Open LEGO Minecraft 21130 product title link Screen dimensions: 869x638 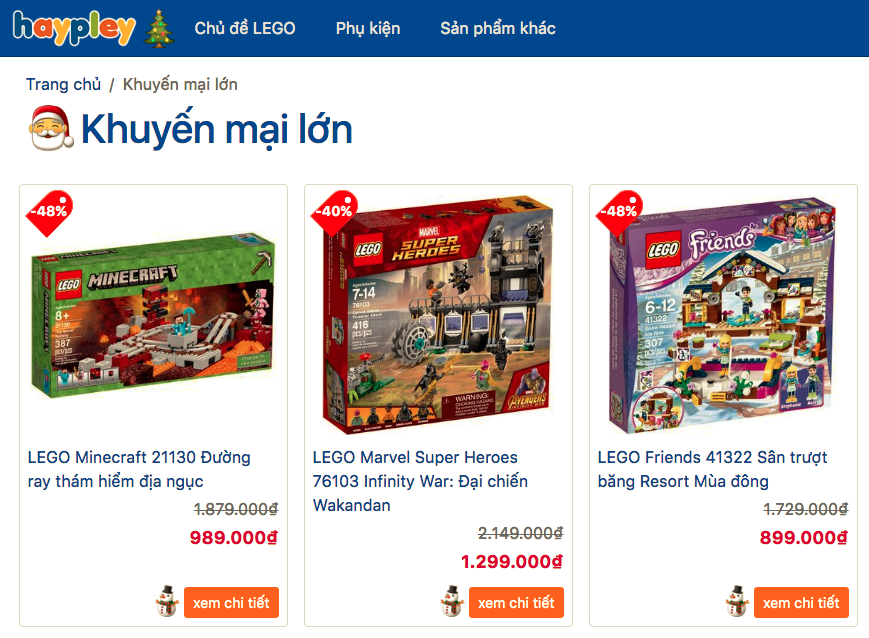tap(139, 469)
